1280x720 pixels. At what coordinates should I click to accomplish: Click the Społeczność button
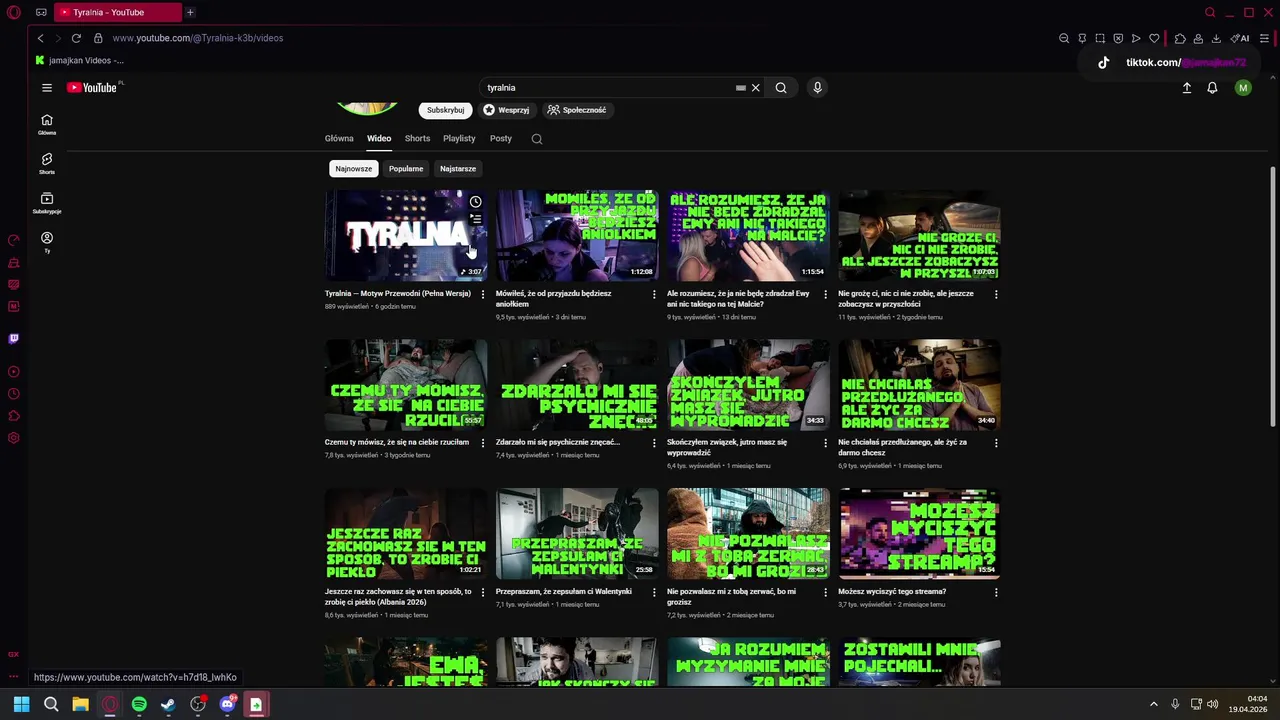pyautogui.click(x=577, y=110)
